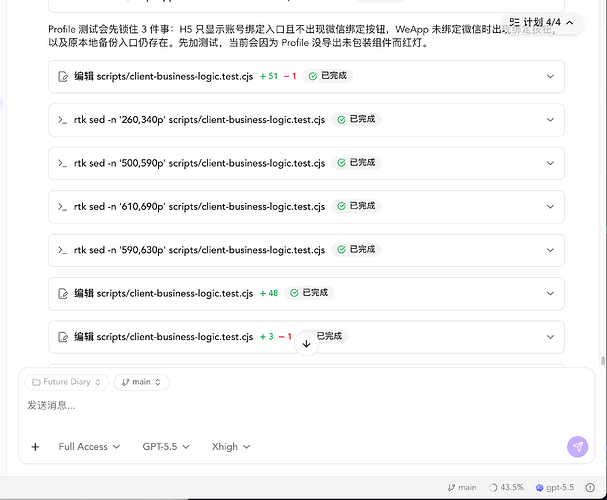Viewport: 607px width, 500px height.
Task: Click the '+48' additions count
Action: (x=269, y=293)
